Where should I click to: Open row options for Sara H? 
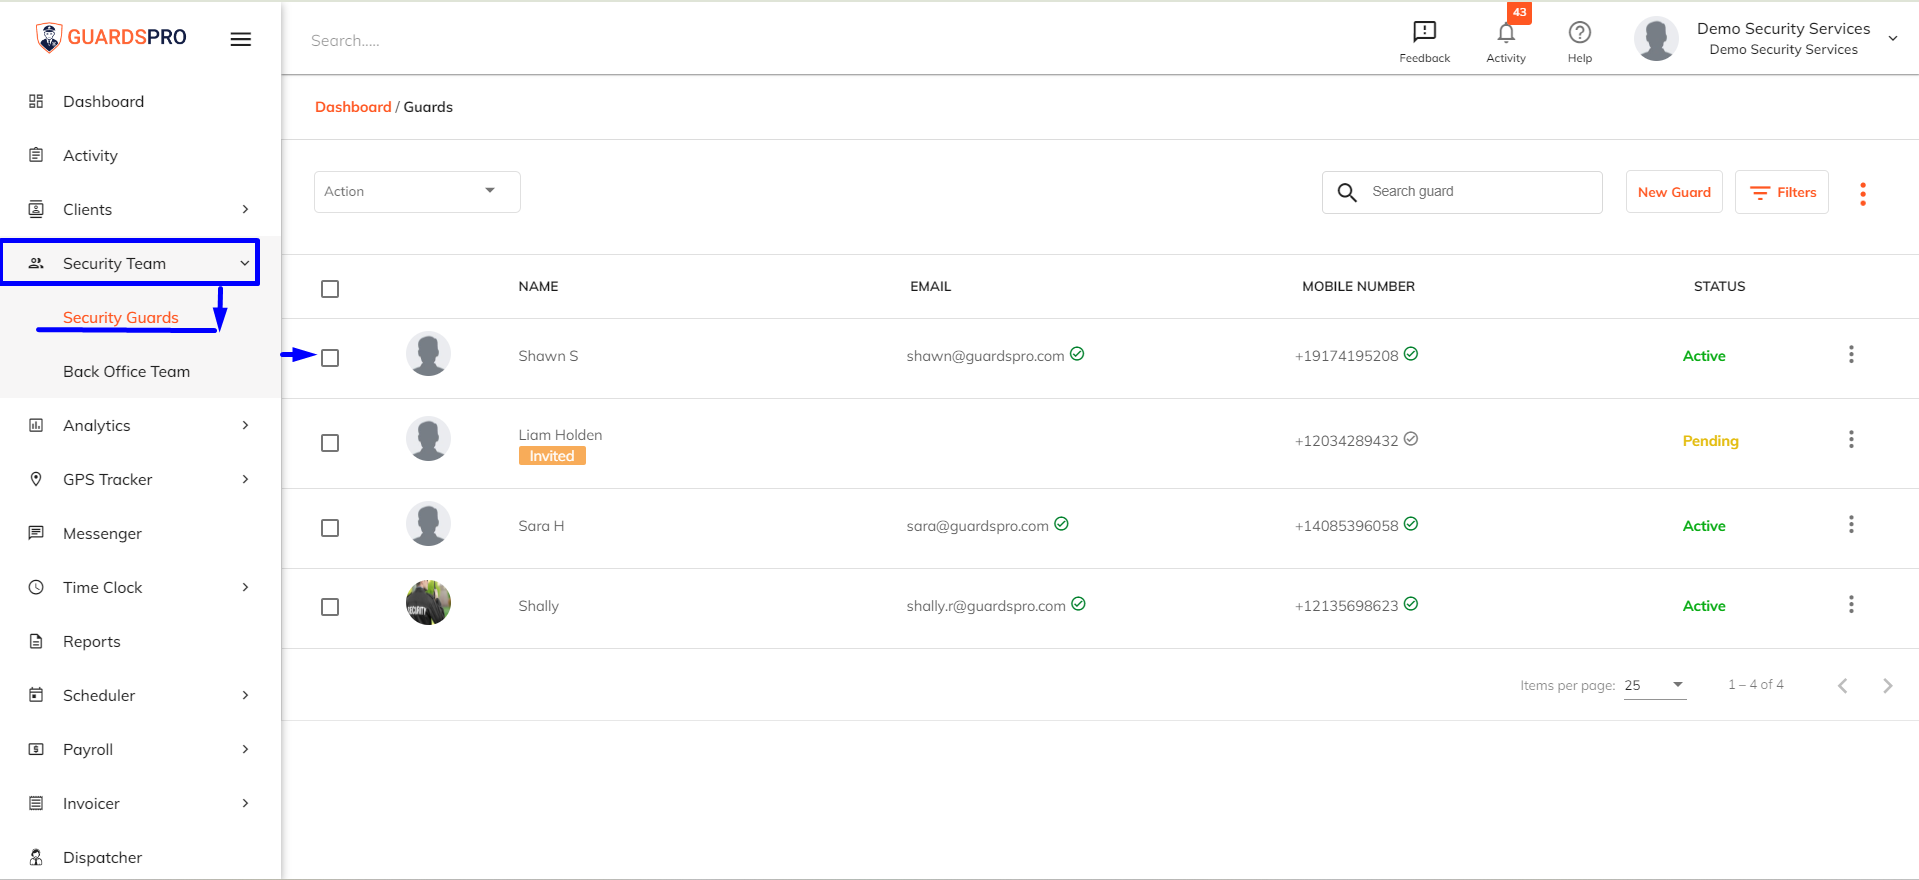(1851, 524)
